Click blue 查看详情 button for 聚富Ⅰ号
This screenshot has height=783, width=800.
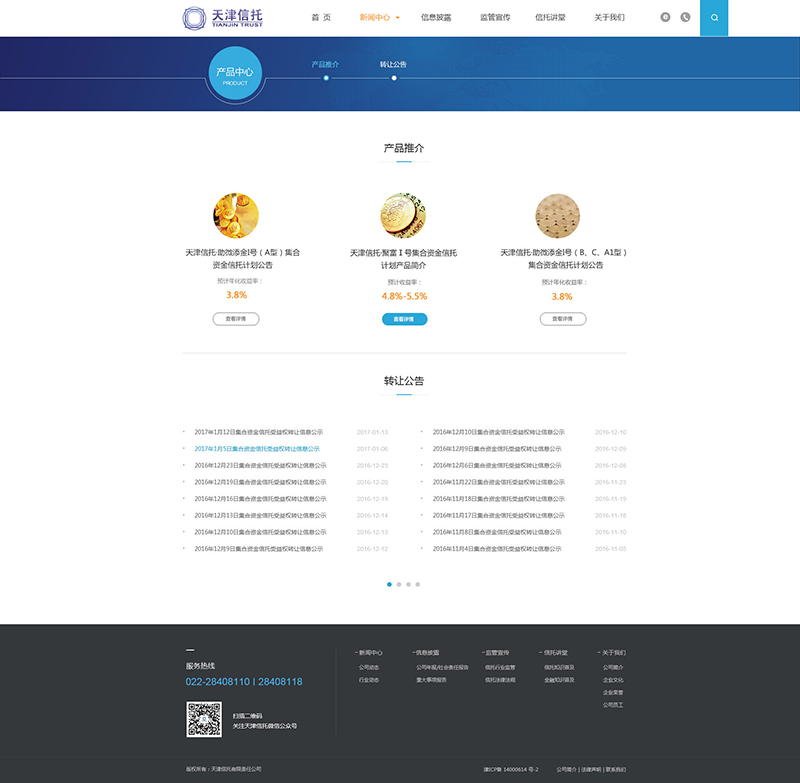(404, 319)
